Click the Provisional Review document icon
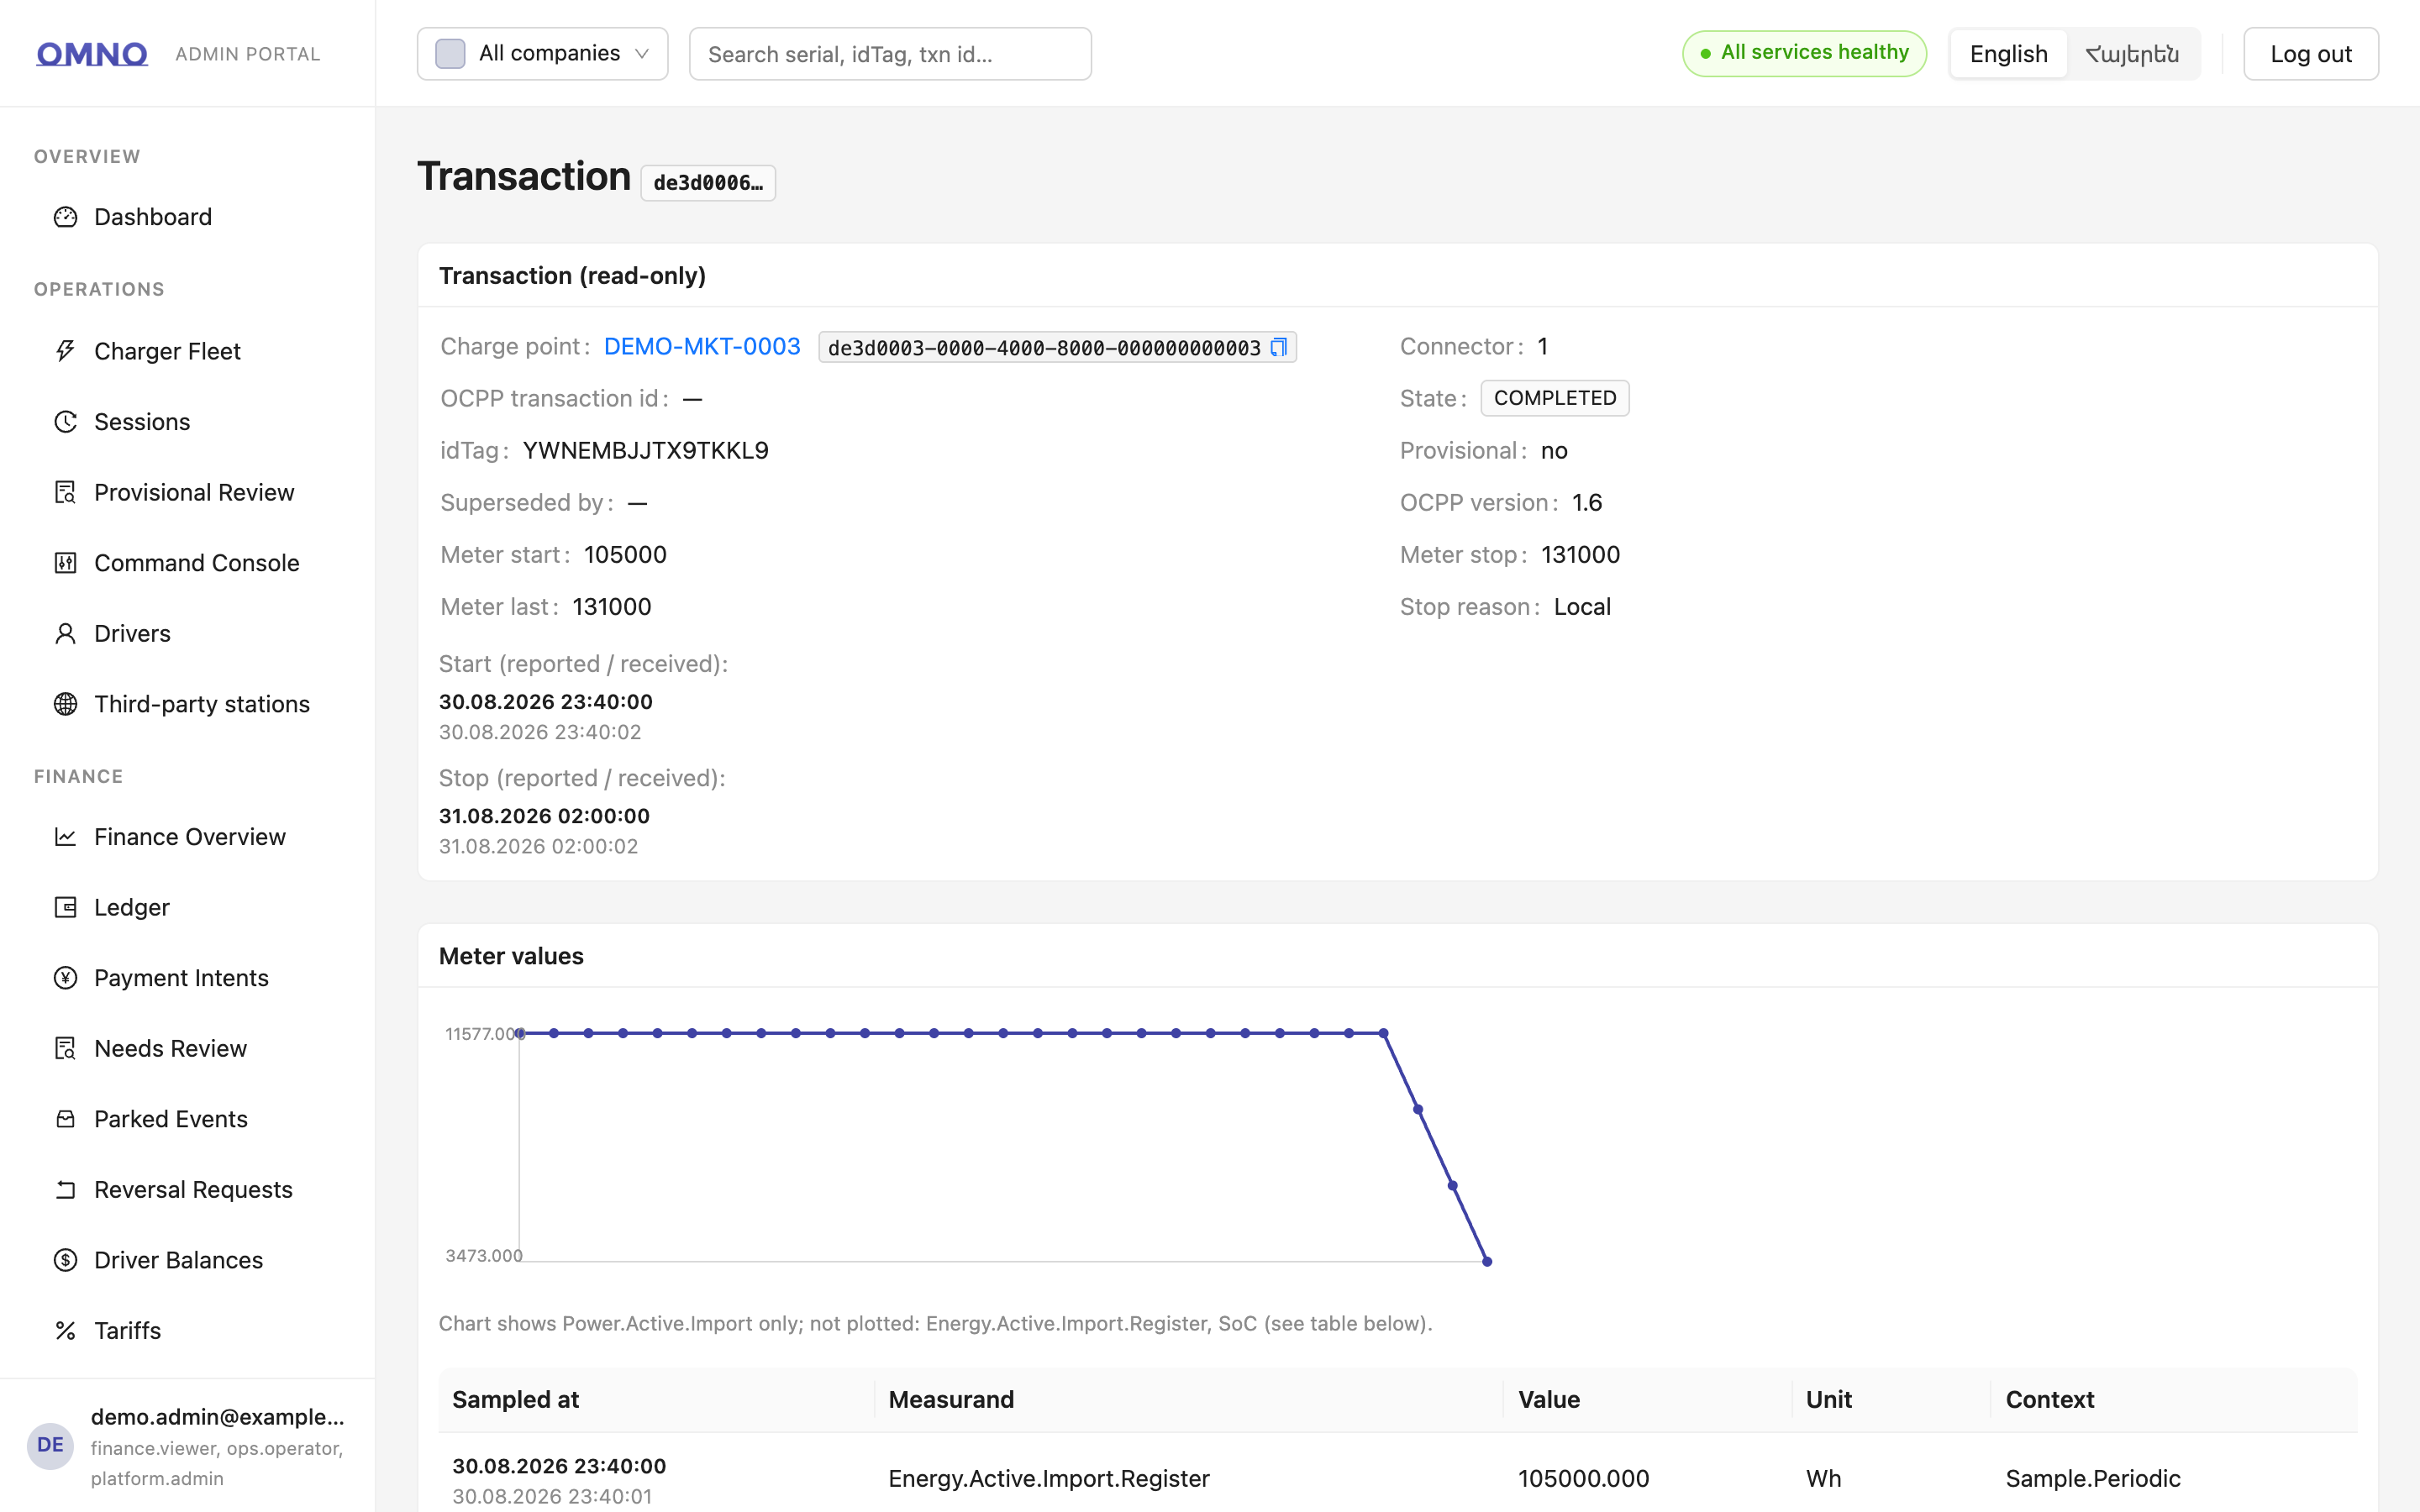 pyautogui.click(x=65, y=492)
